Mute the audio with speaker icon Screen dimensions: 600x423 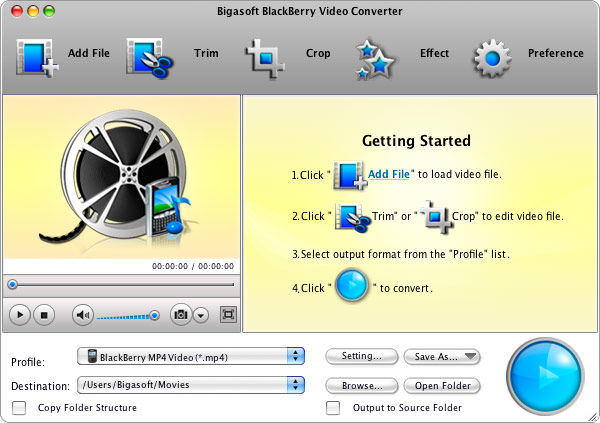click(x=83, y=315)
